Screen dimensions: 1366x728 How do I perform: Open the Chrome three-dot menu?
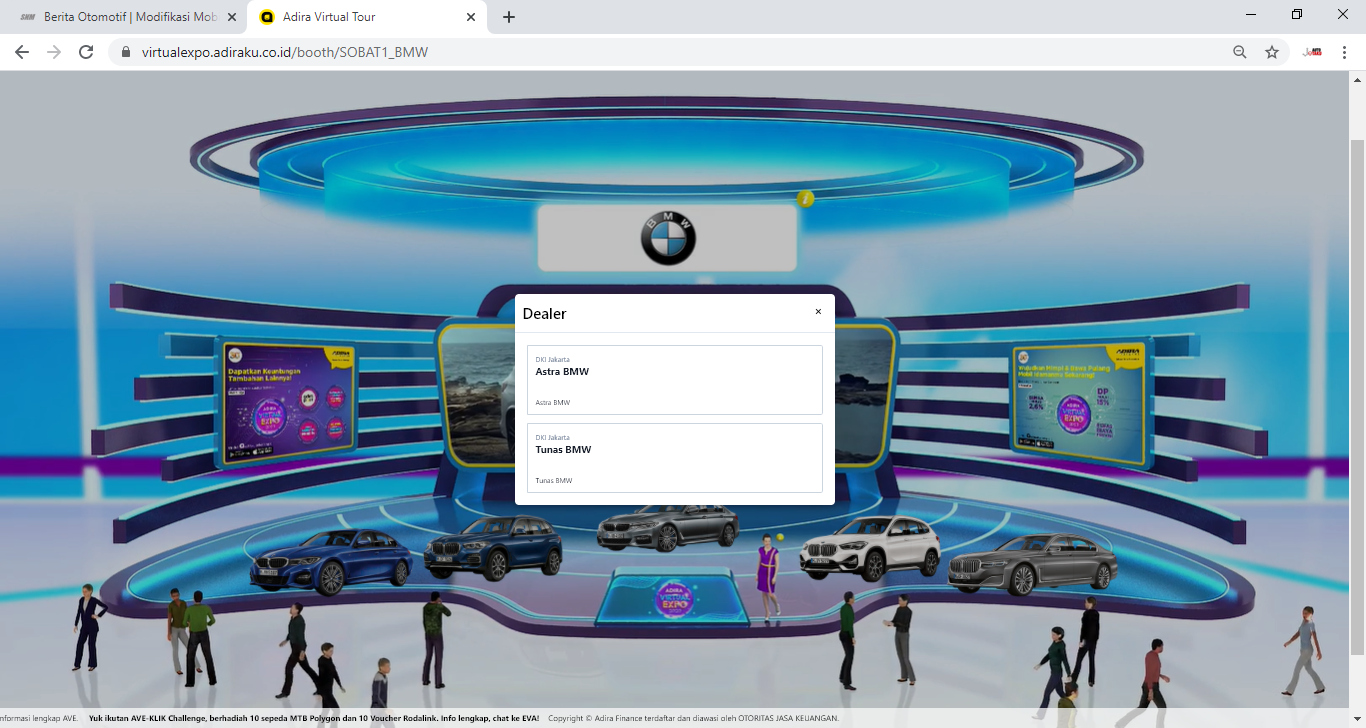coord(1344,52)
